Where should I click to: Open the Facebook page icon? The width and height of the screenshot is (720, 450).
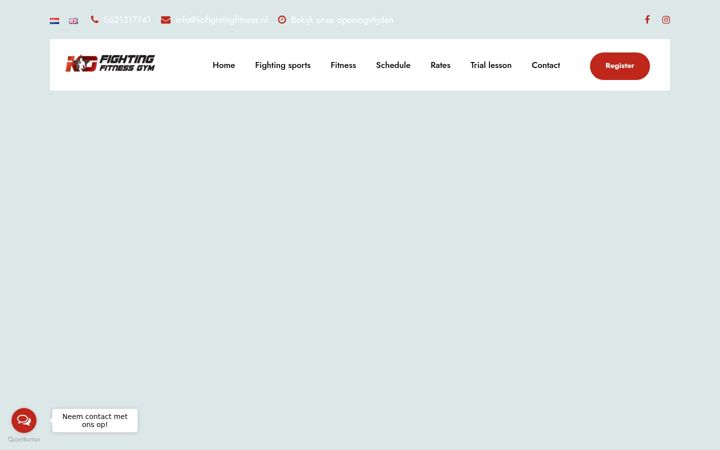point(647,19)
